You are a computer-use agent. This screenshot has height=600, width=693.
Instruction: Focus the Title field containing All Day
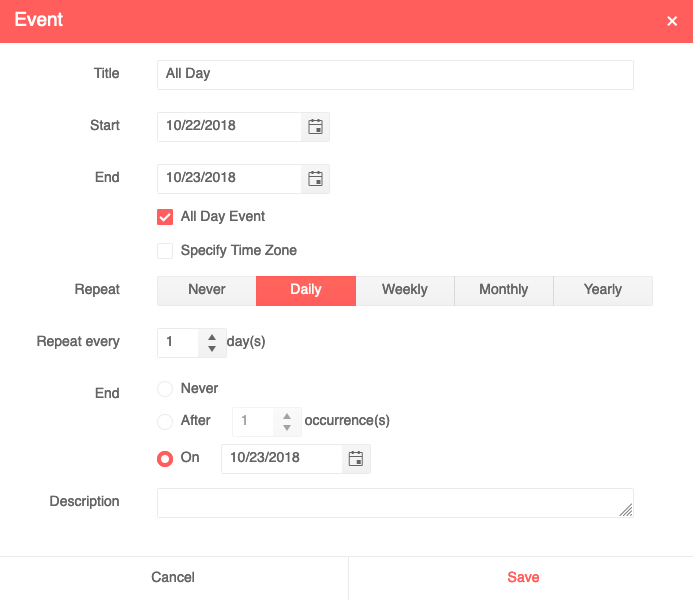tap(395, 75)
